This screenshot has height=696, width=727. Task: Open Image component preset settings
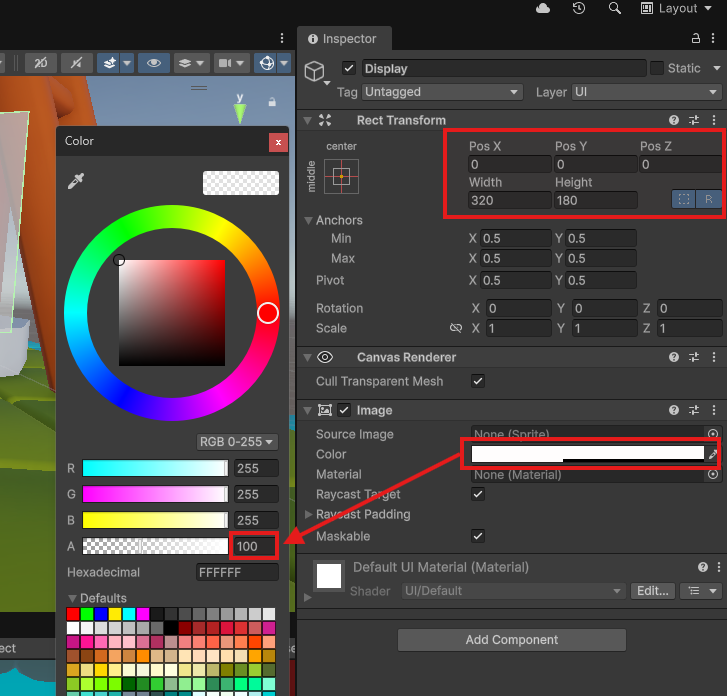(x=694, y=410)
